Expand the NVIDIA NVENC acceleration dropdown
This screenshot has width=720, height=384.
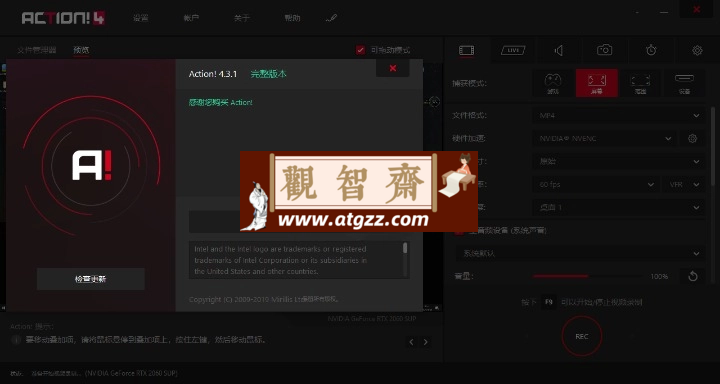[x=604, y=138]
